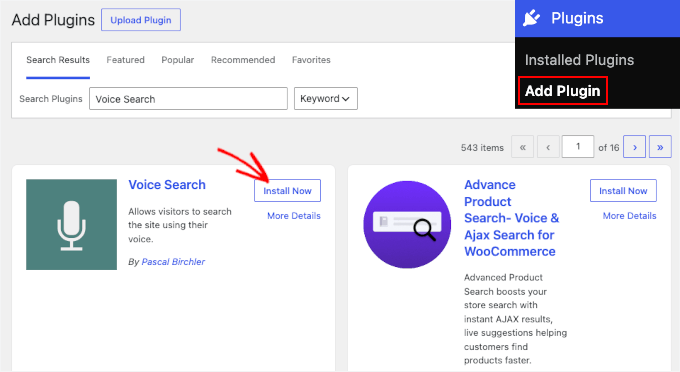Click the Upload Plugin button

(141, 20)
